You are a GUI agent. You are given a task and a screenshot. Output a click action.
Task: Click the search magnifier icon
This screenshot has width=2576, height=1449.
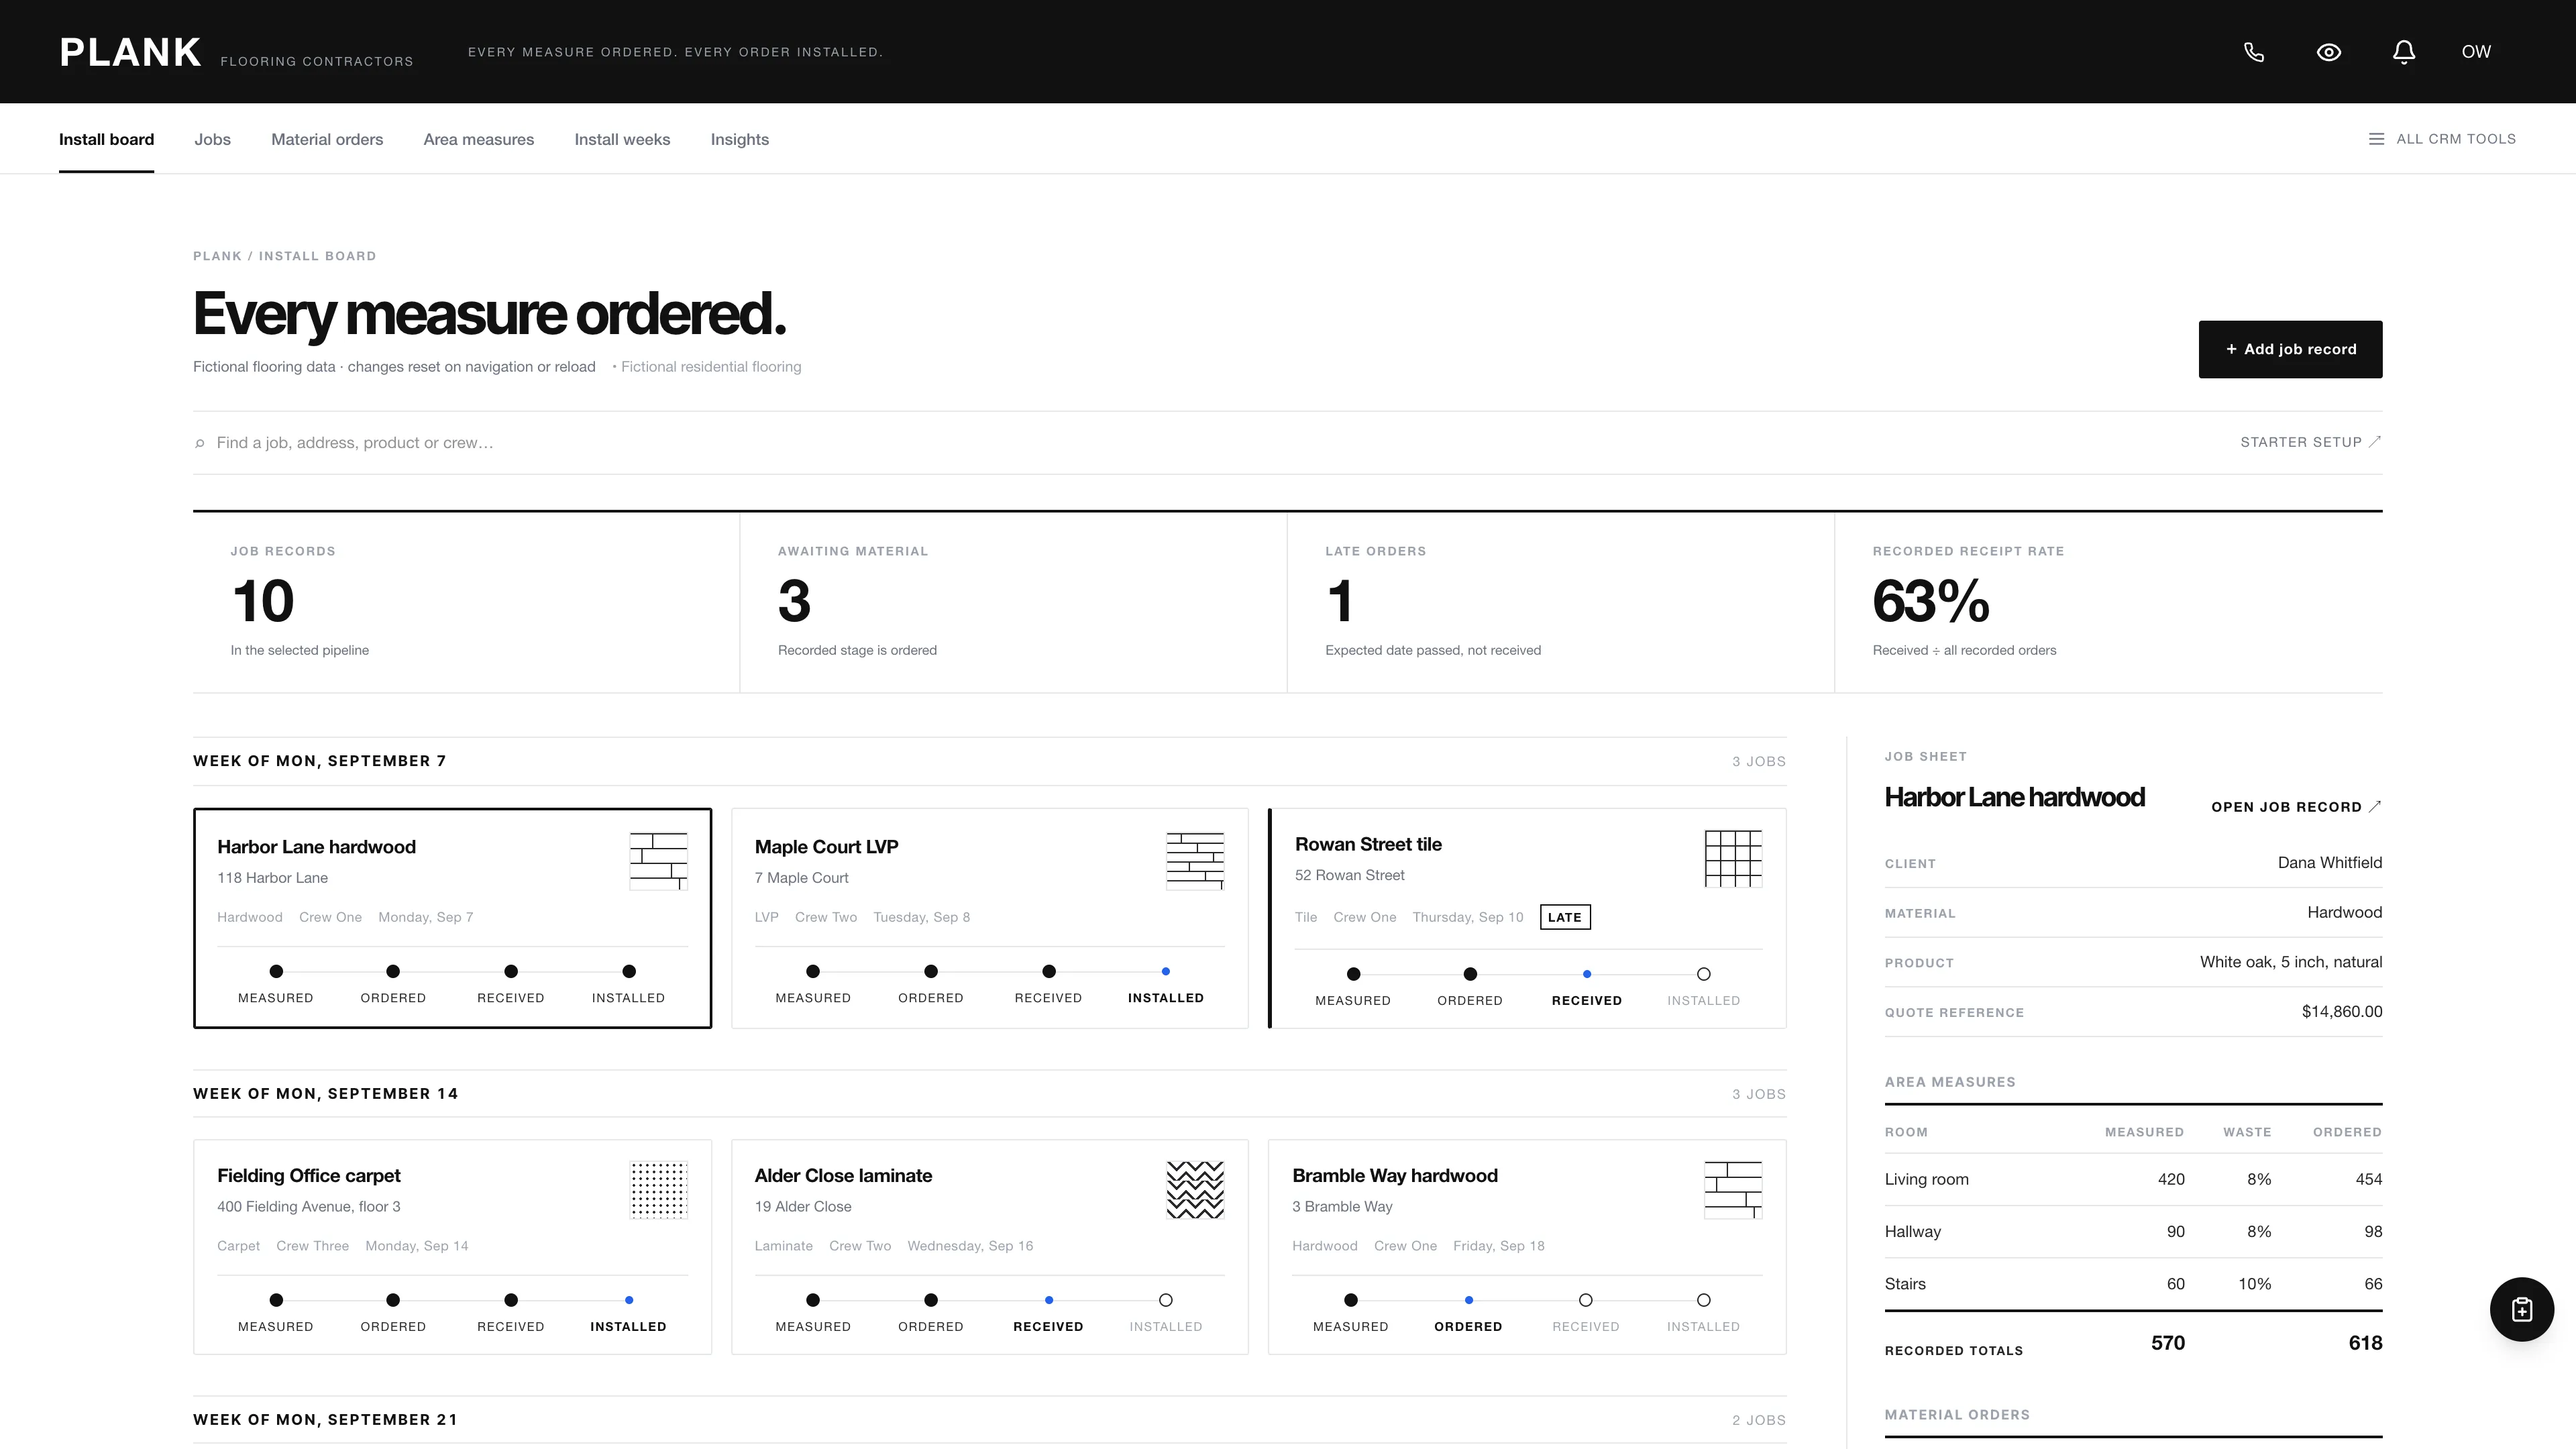200,443
